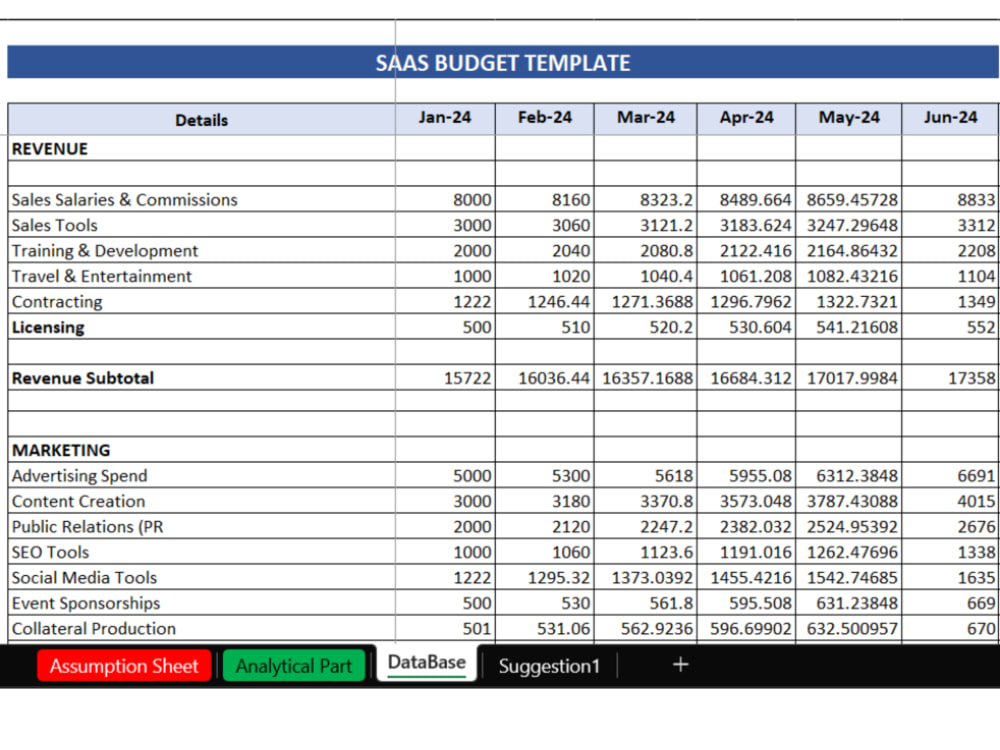This screenshot has height=750, width=1000.
Task: Select the SAAS BUDGET TEMPLATE title cell
Action: tap(503, 62)
